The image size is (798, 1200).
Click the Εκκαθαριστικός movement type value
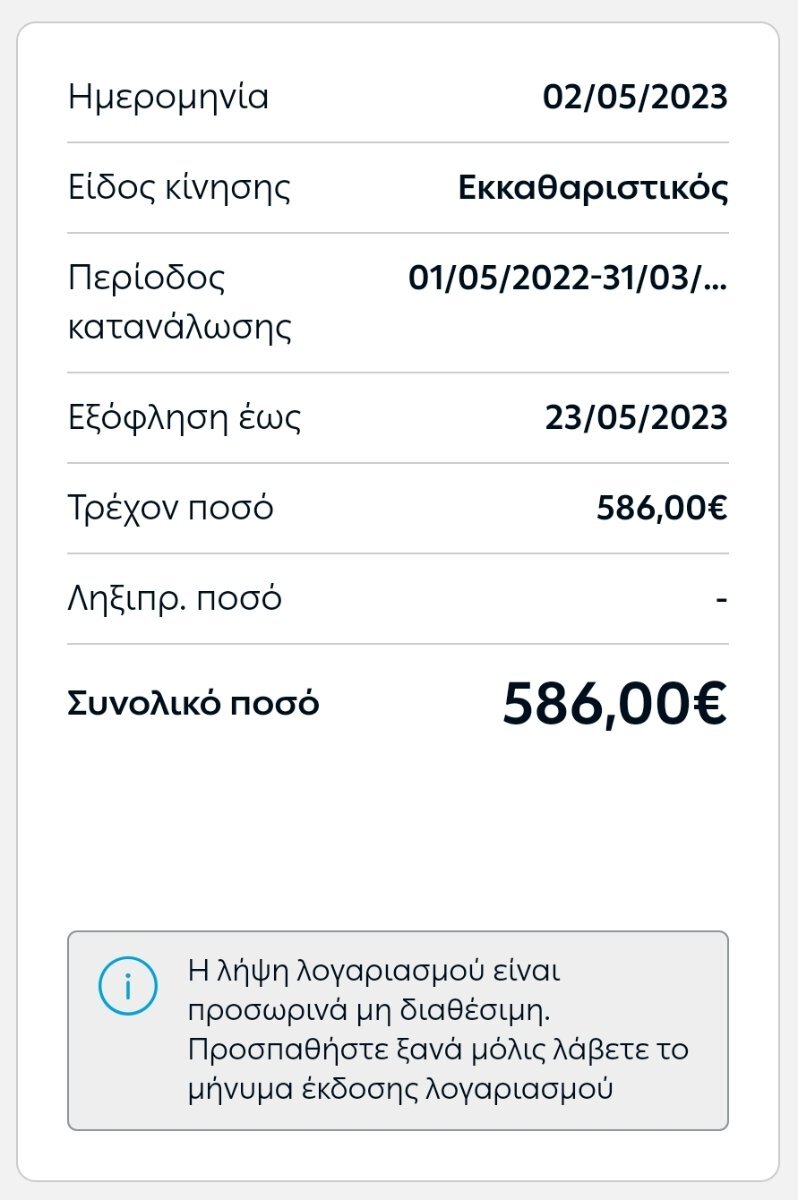593,188
